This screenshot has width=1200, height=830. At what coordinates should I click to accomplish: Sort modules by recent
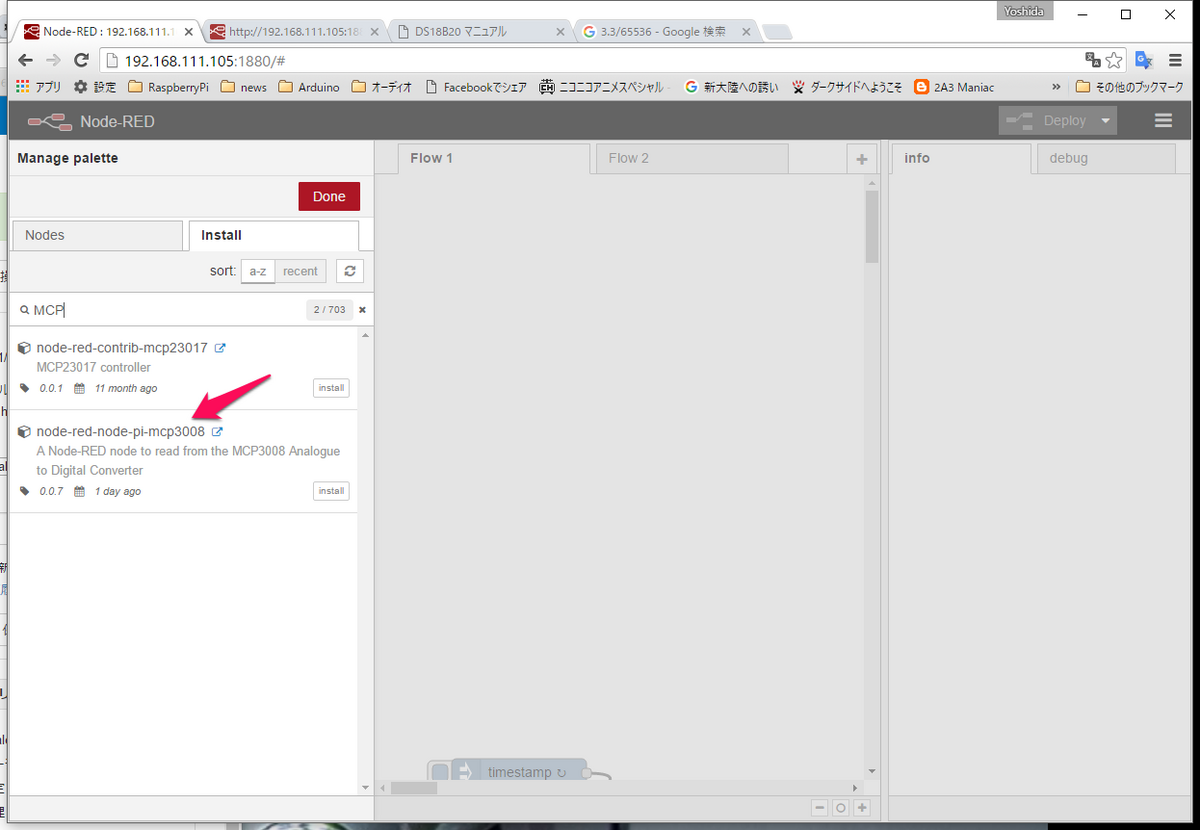pyautogui.click(x=300, y=271)
